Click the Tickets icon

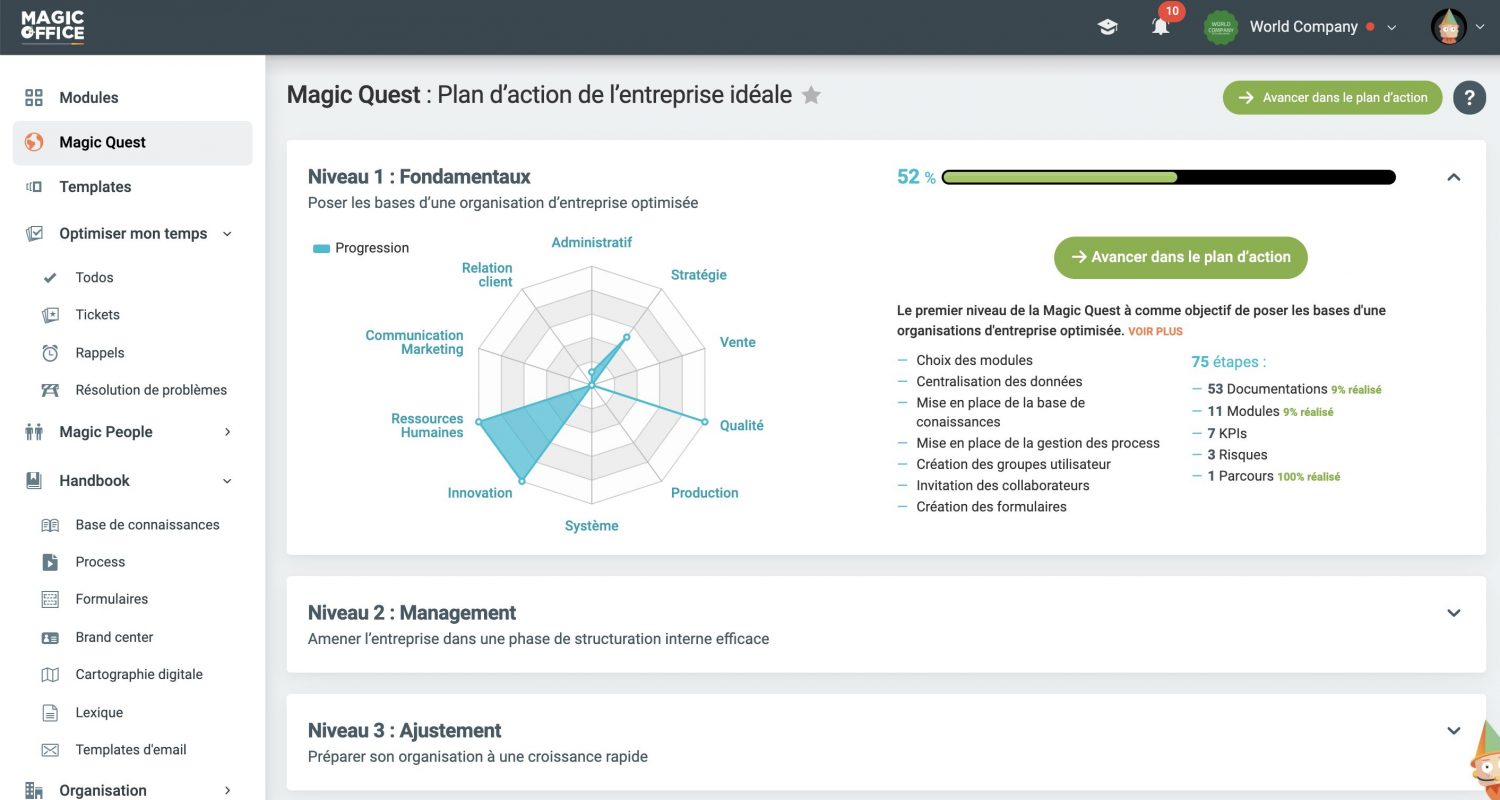point(50,315)
